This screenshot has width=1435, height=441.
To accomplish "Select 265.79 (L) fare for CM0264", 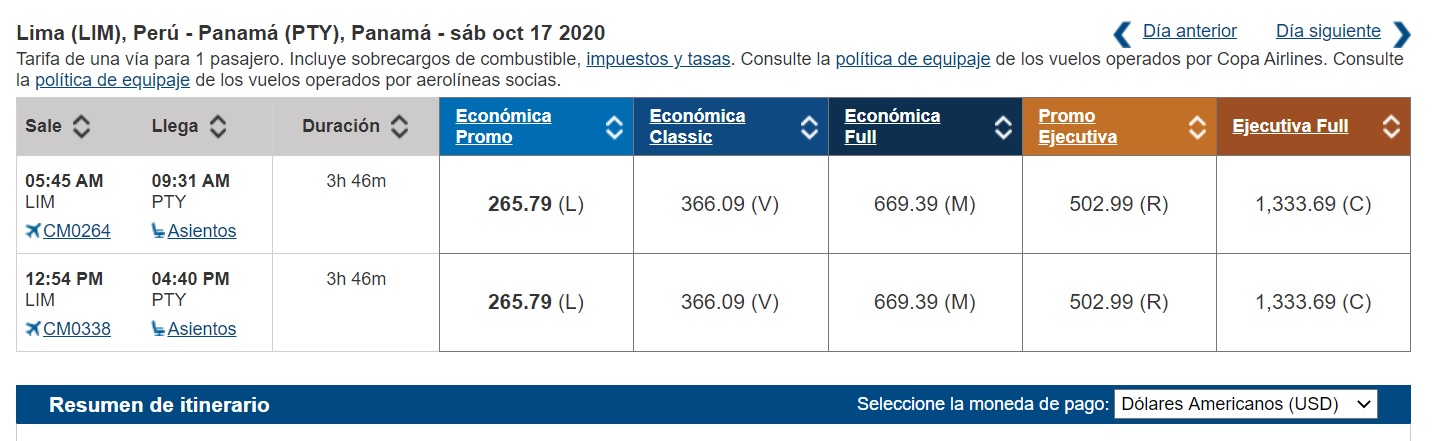I will pos(536,204).
